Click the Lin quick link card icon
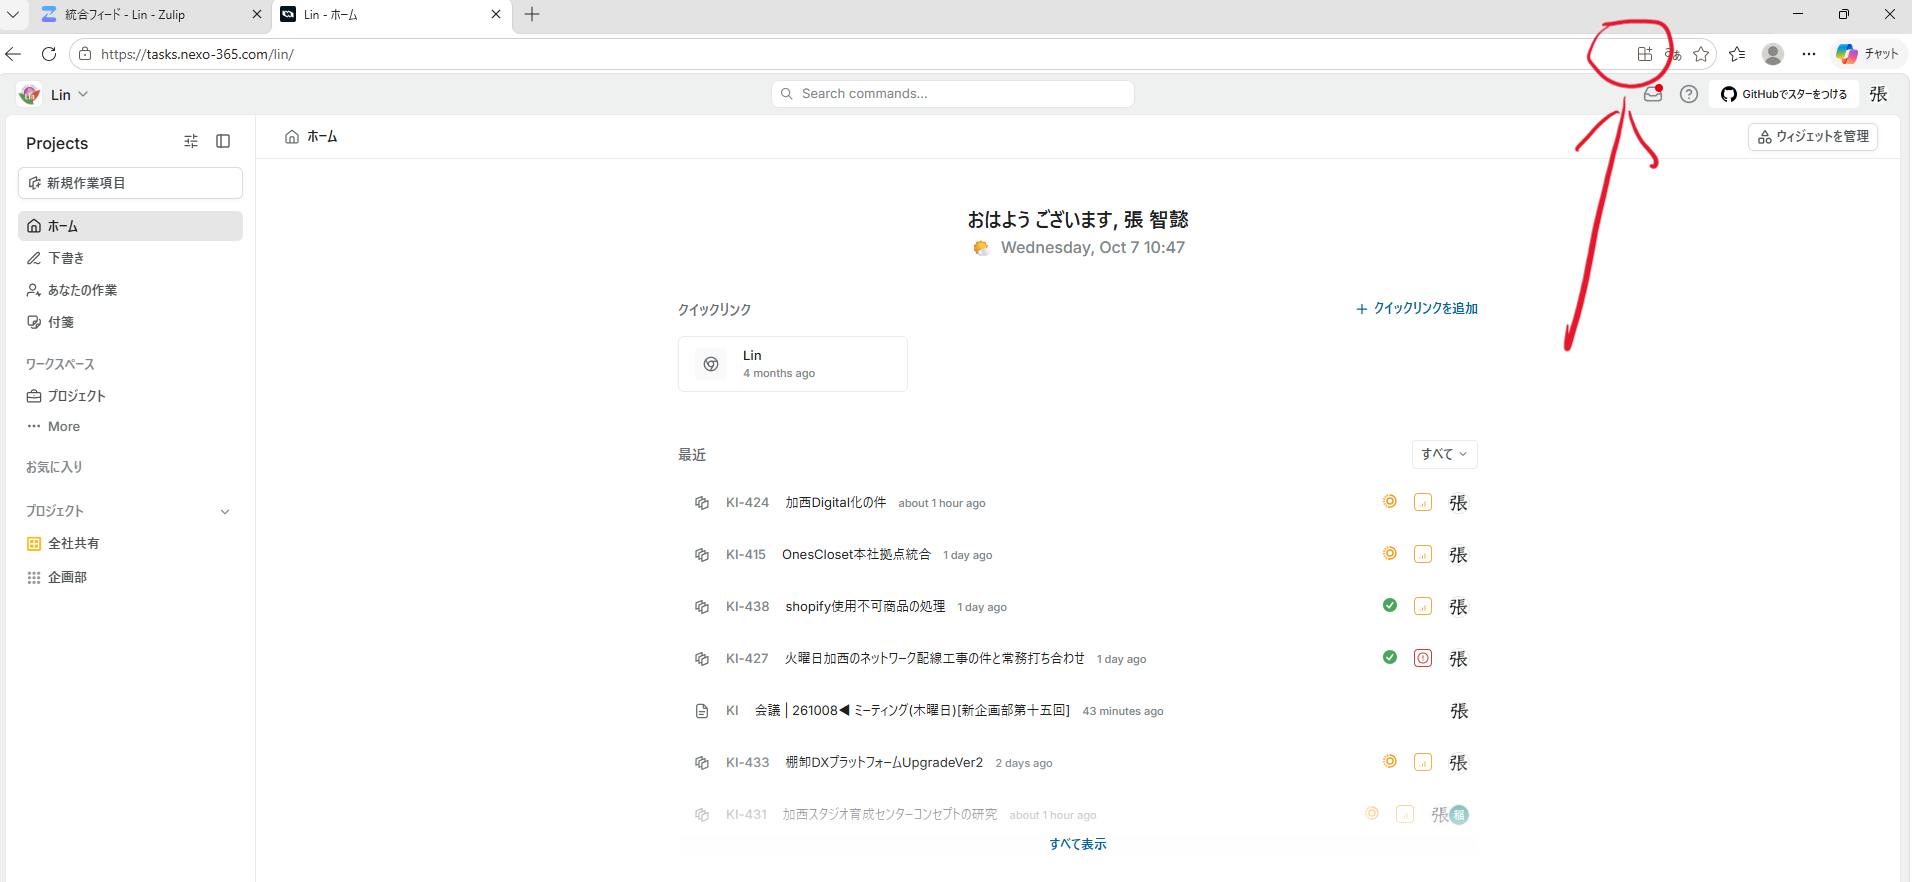The width and height of the screenshot is (1912, 882). point(711,364)
